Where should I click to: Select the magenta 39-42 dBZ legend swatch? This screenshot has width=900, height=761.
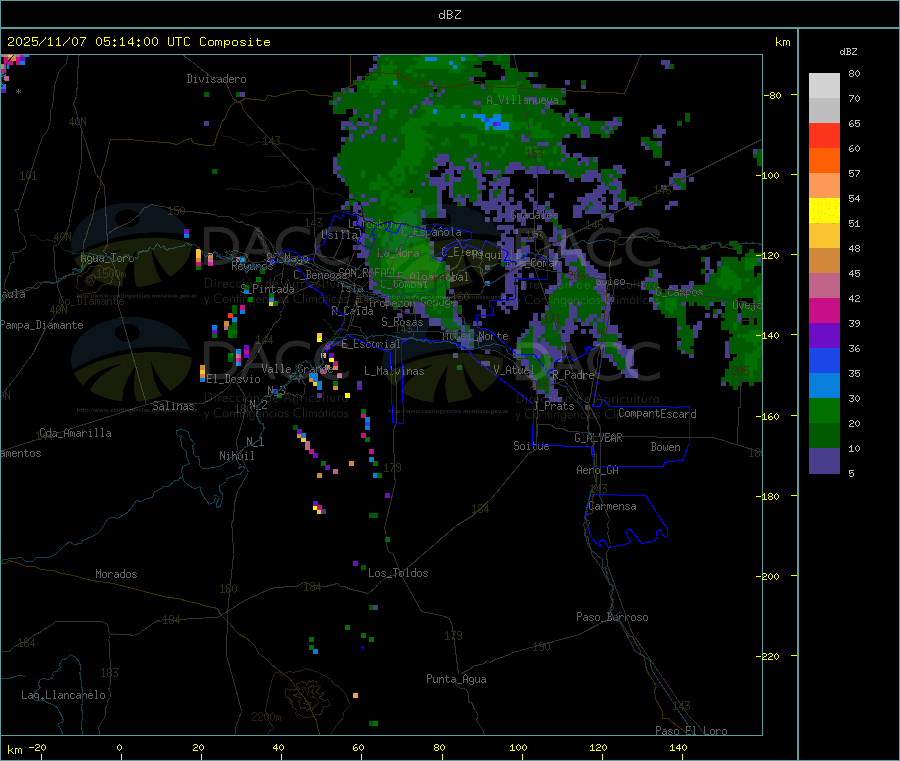824,310
